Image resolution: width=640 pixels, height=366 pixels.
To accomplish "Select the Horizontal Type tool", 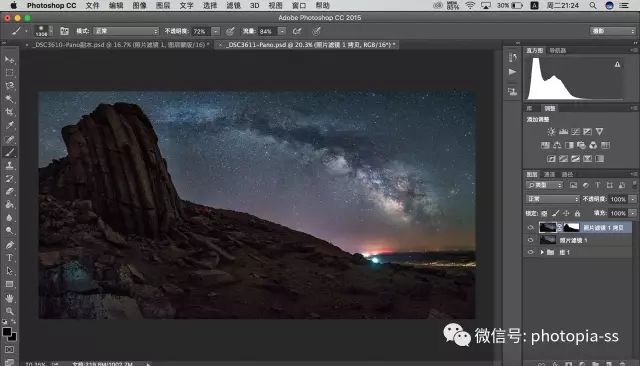I will tap(9, 258).
